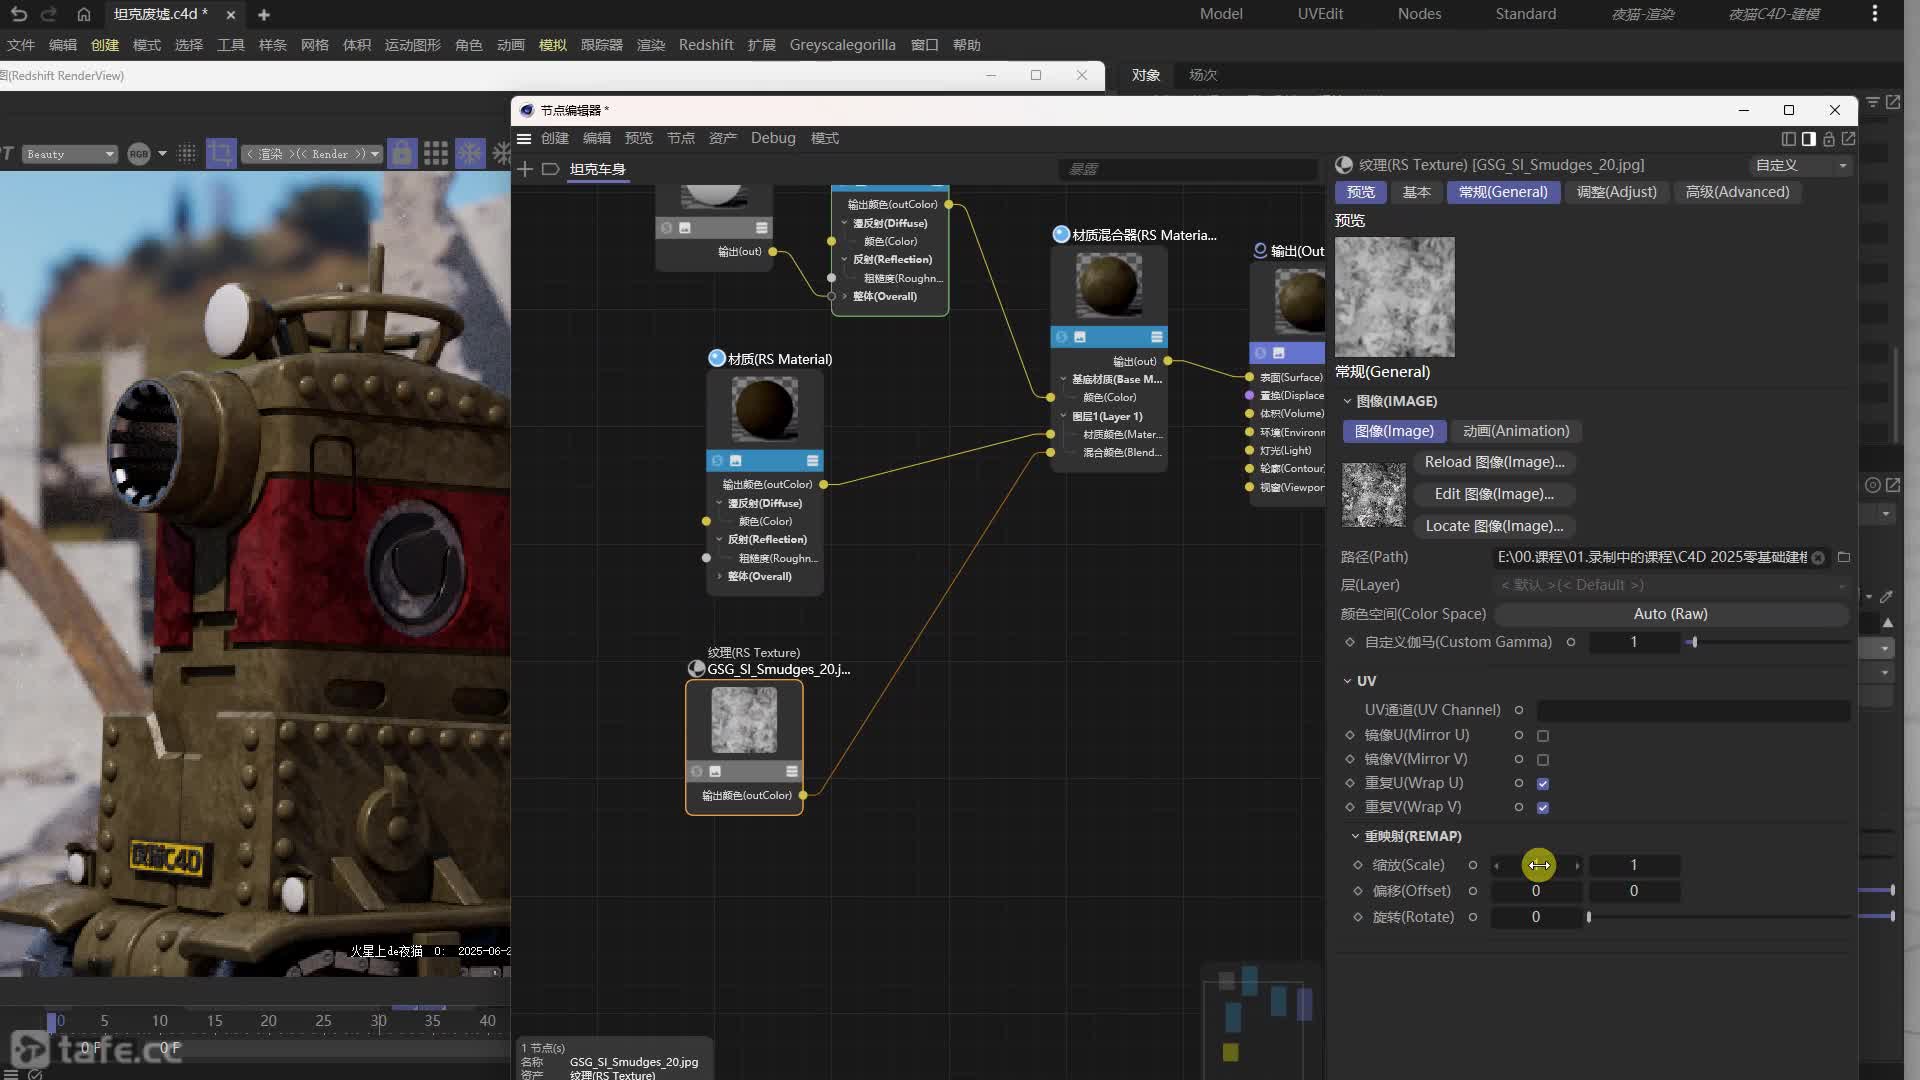This screenshot has width=1920, height=1080.
Task: Select the 图像(Image) sub-tab
Action: pyautogui.click(x=1394, y=431)
